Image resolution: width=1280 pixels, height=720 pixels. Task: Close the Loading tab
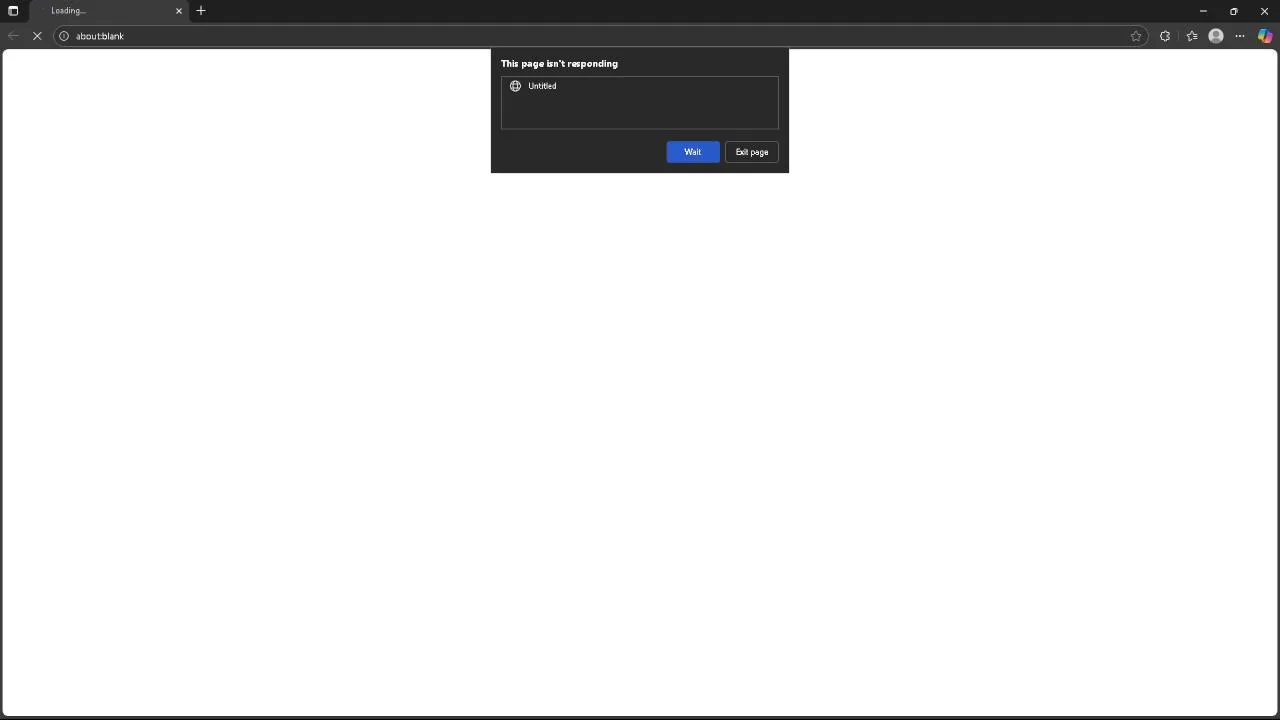point(179,11)
